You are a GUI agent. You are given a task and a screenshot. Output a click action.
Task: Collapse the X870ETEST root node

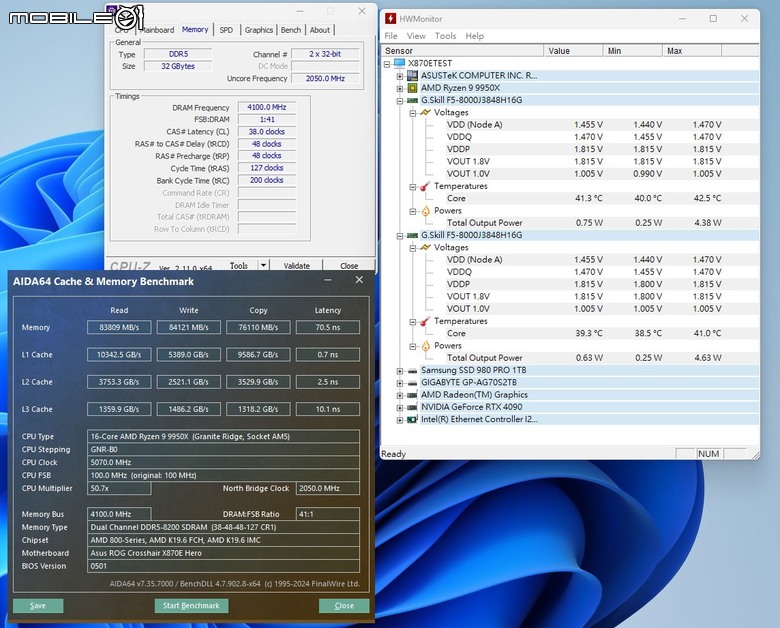tap(387, 64)
